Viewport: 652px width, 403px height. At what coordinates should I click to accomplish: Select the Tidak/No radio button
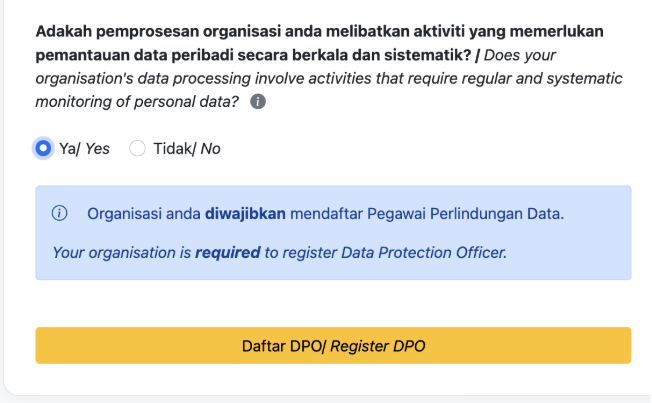tap(138, 148)
